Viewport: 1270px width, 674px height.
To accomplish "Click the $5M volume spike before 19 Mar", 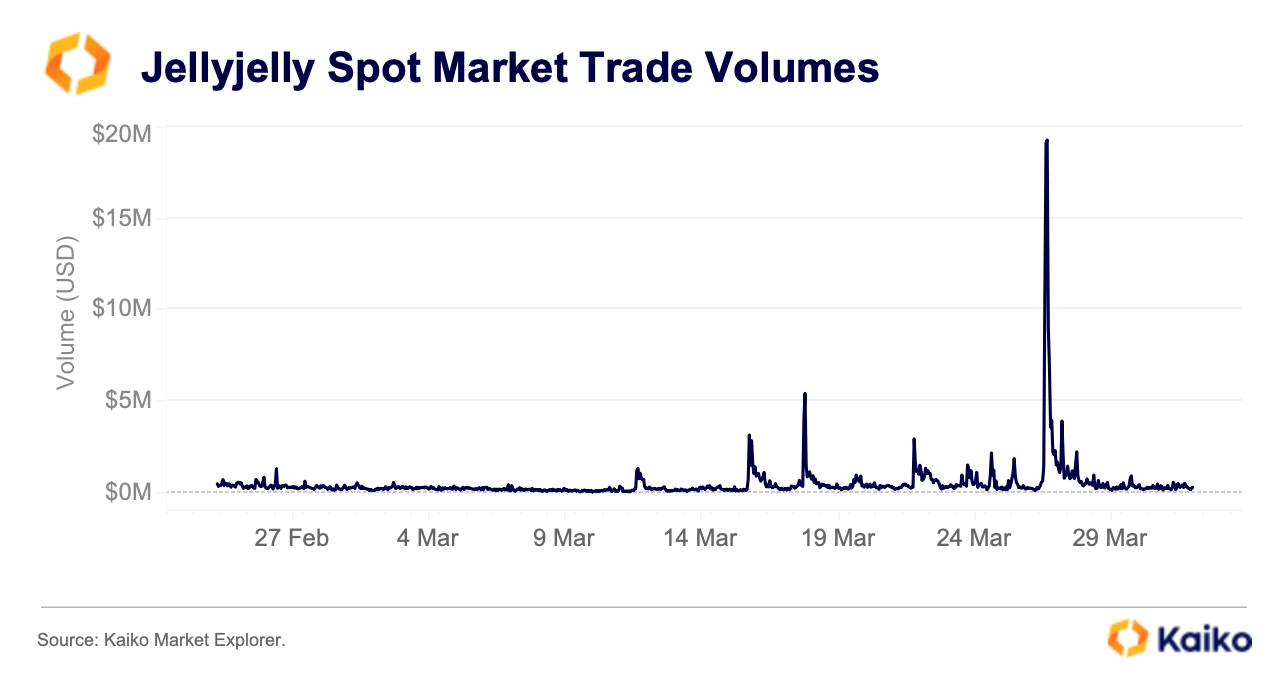I will pyautogui.click(x=804, y=395).
